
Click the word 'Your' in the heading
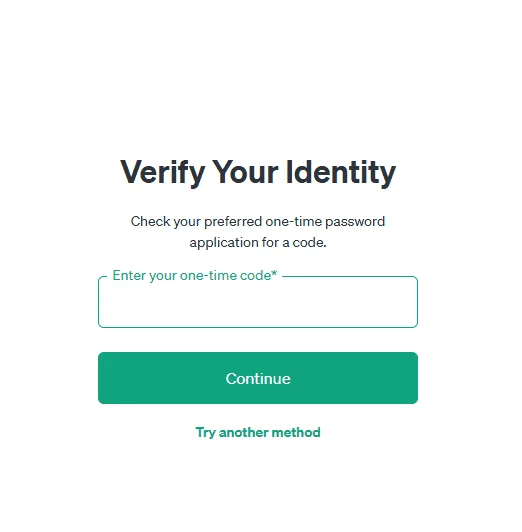tap(246, 172)
